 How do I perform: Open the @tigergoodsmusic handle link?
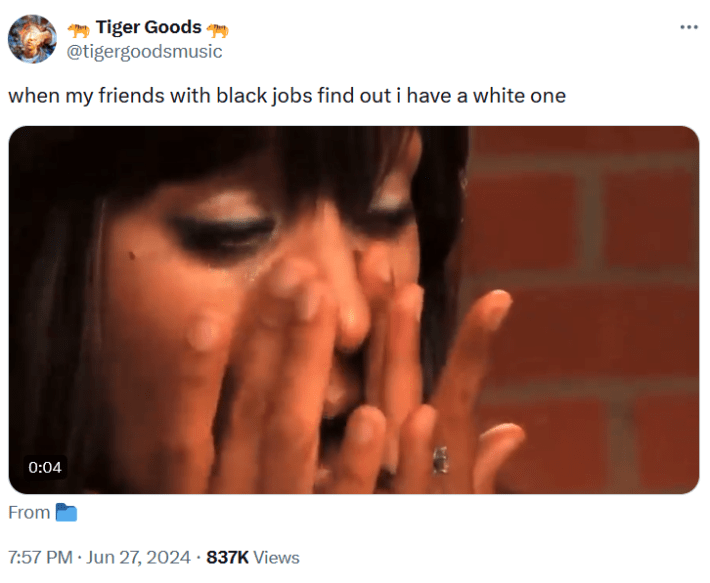[144, 52]
